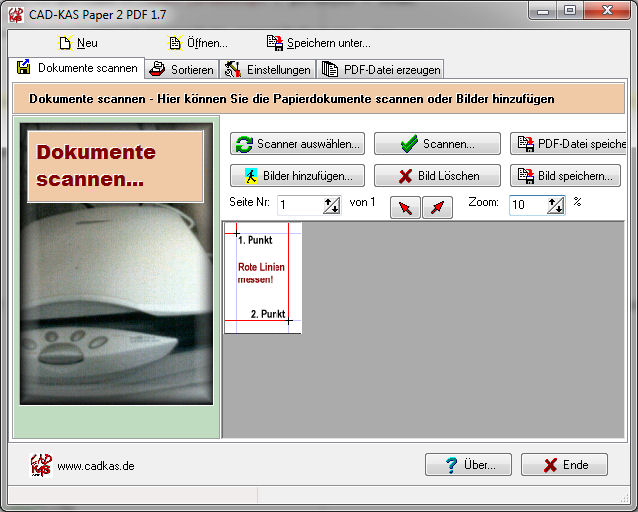Select the scanned page thumbnail preview

pyautogui.click(x=262, y=278)
